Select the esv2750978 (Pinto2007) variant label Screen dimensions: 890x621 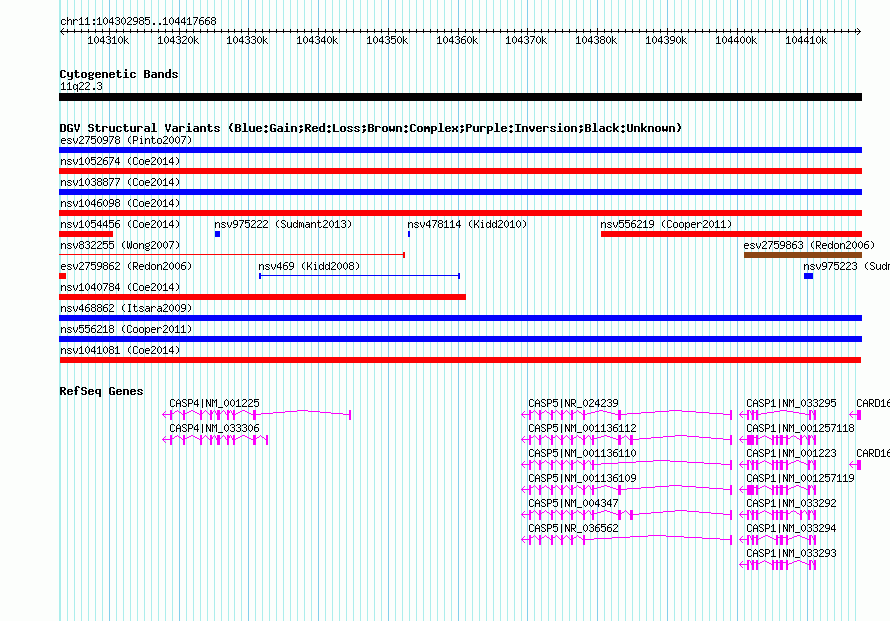pos(126,140)
